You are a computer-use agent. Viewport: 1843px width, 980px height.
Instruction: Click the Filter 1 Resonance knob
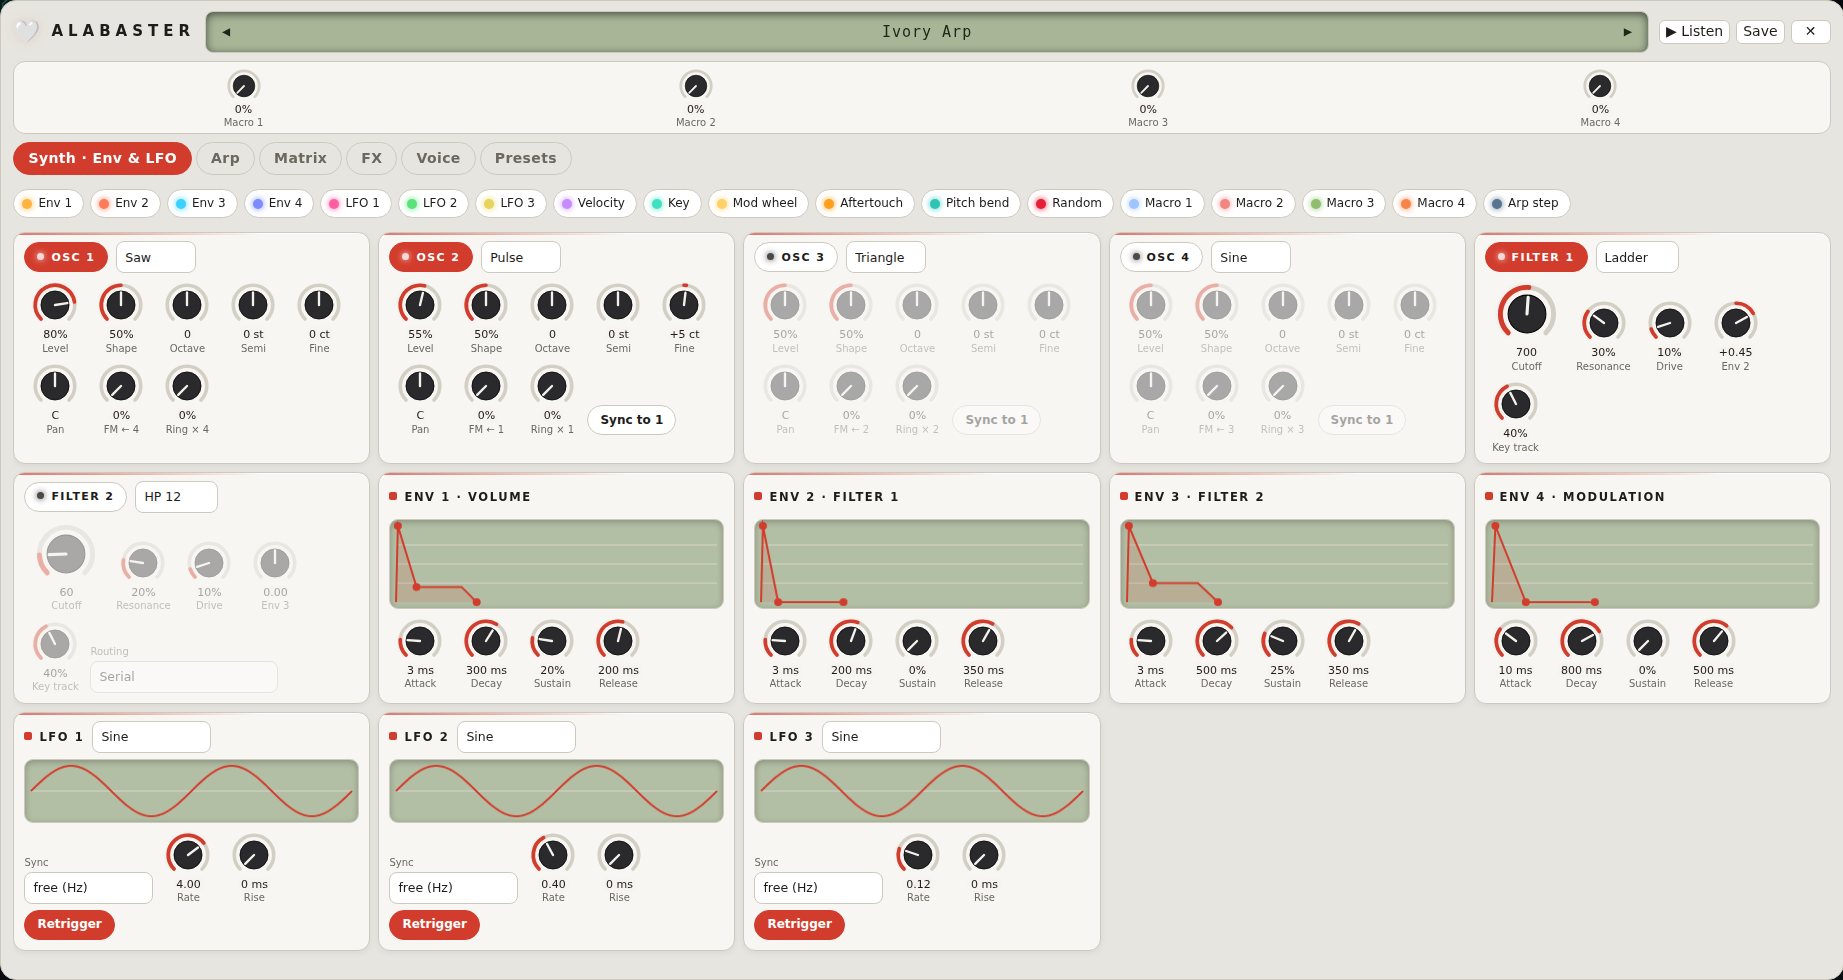[x=1603, y=322]
